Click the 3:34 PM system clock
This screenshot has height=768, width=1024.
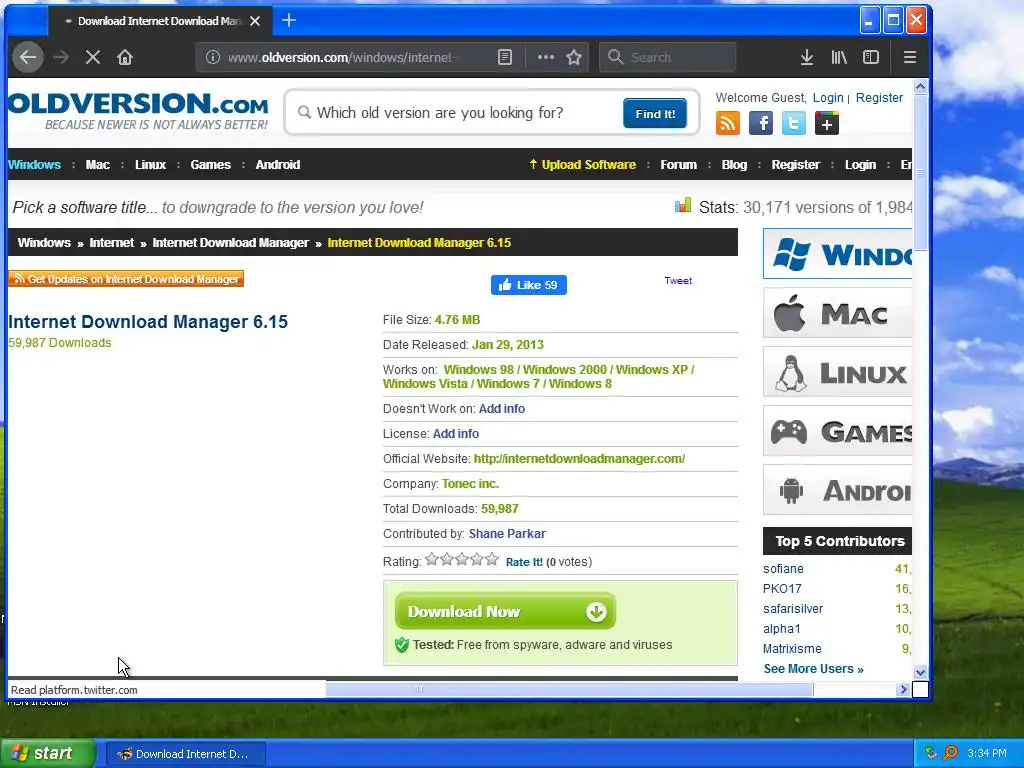click(987, 754)
